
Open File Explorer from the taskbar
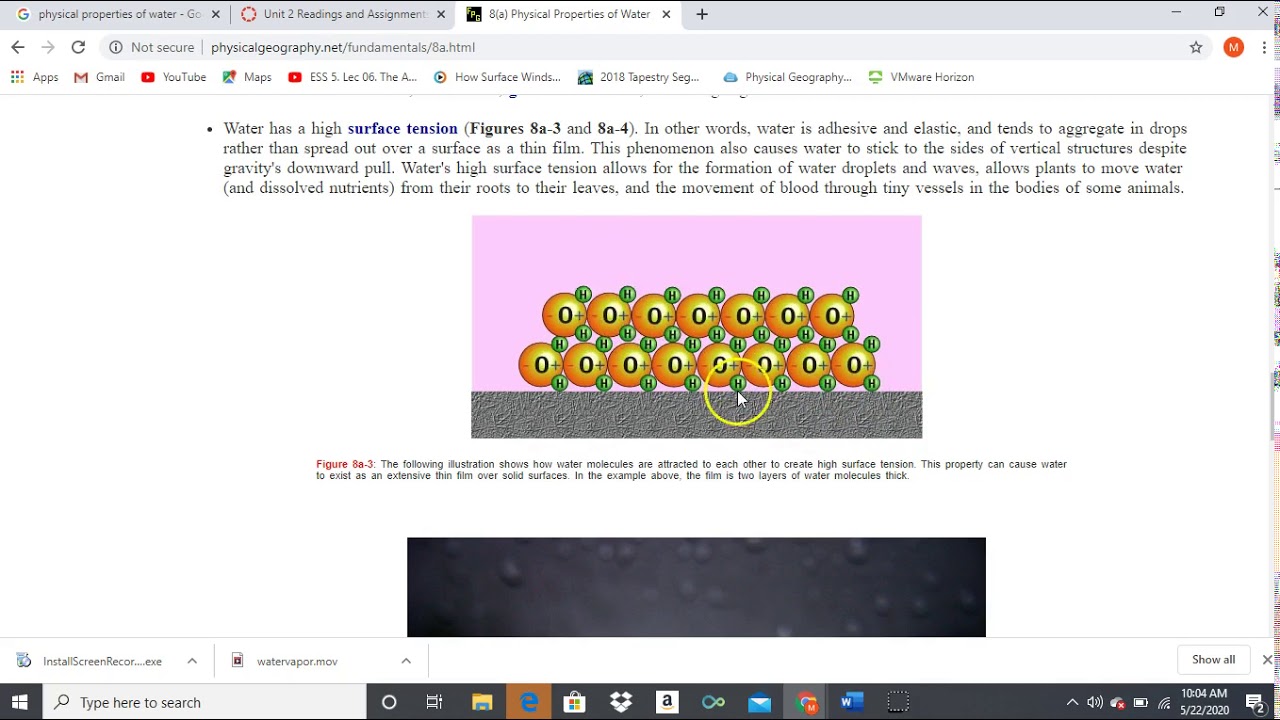482,702
